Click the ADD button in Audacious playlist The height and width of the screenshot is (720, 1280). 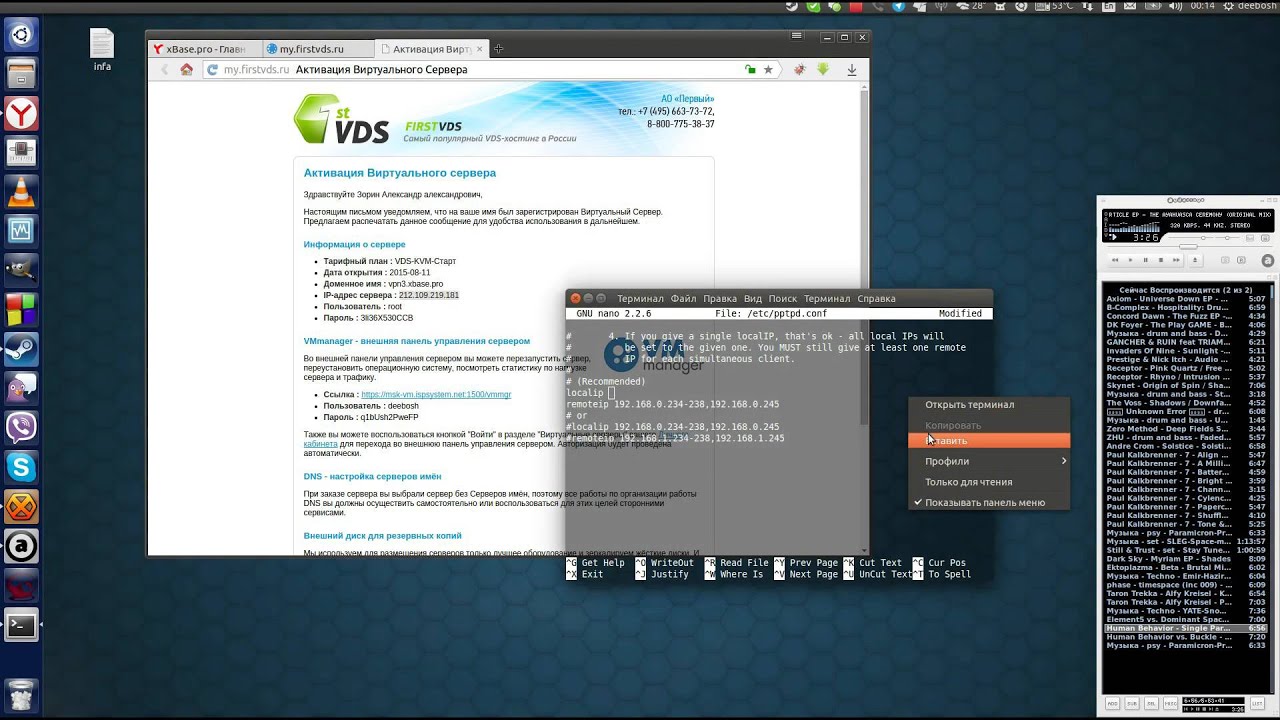(x=1112, y=703)
